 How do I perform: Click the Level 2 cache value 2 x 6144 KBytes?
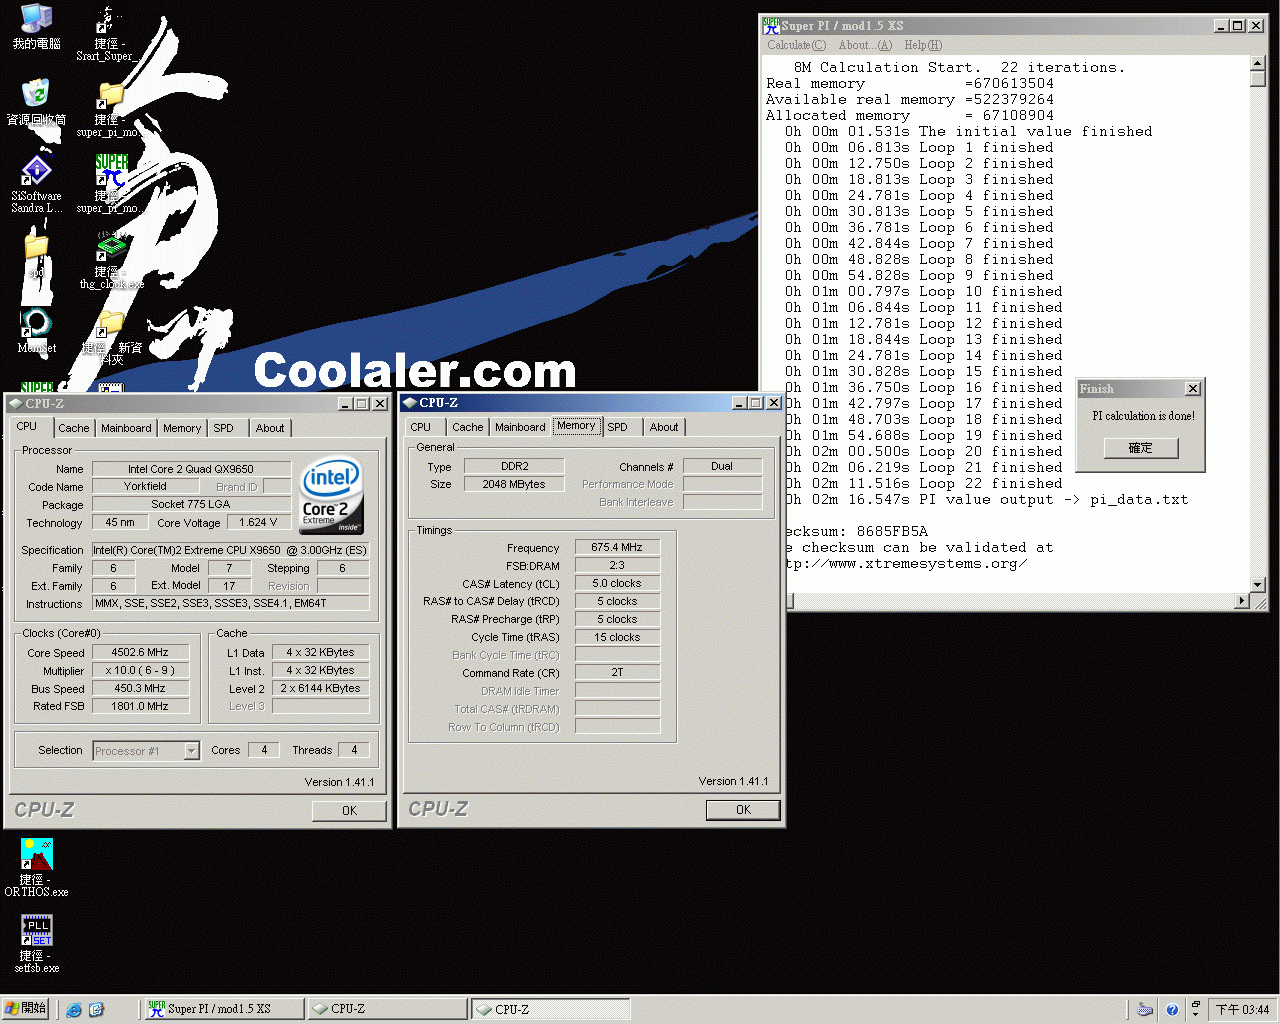point(320,689)
